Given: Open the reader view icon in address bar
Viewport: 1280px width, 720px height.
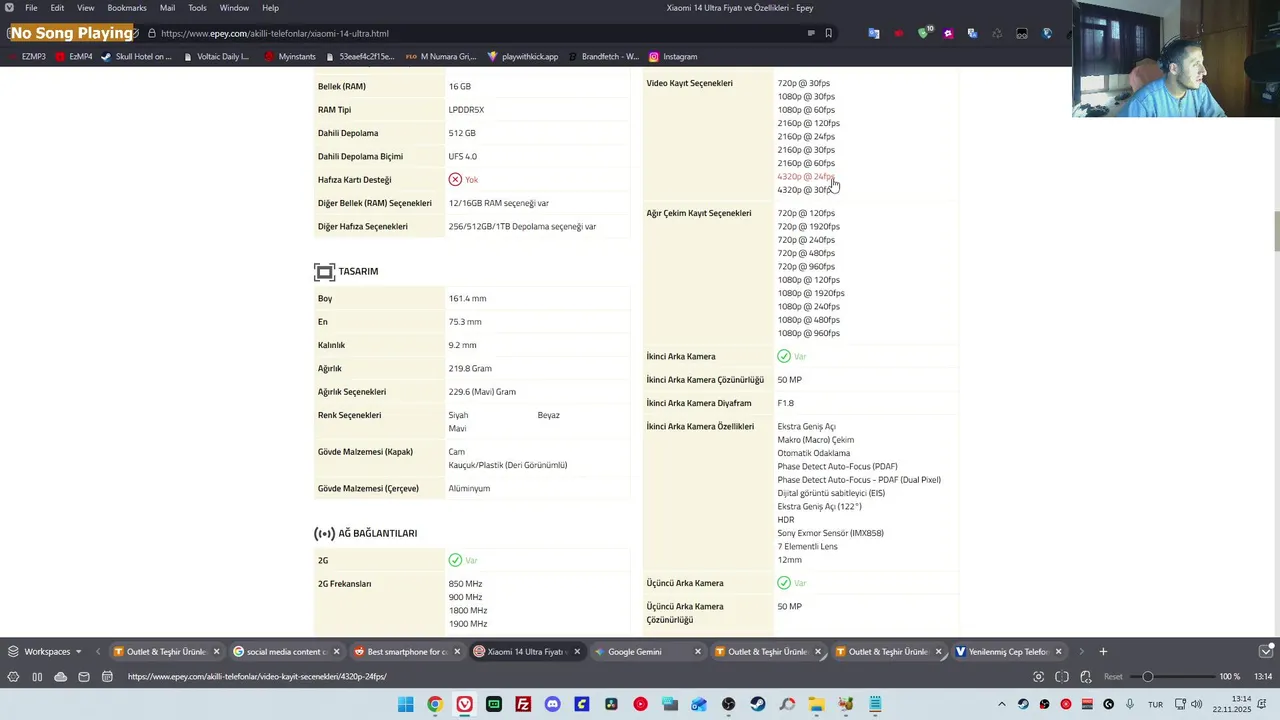Looking at the screenshot, I should point(811,33).
